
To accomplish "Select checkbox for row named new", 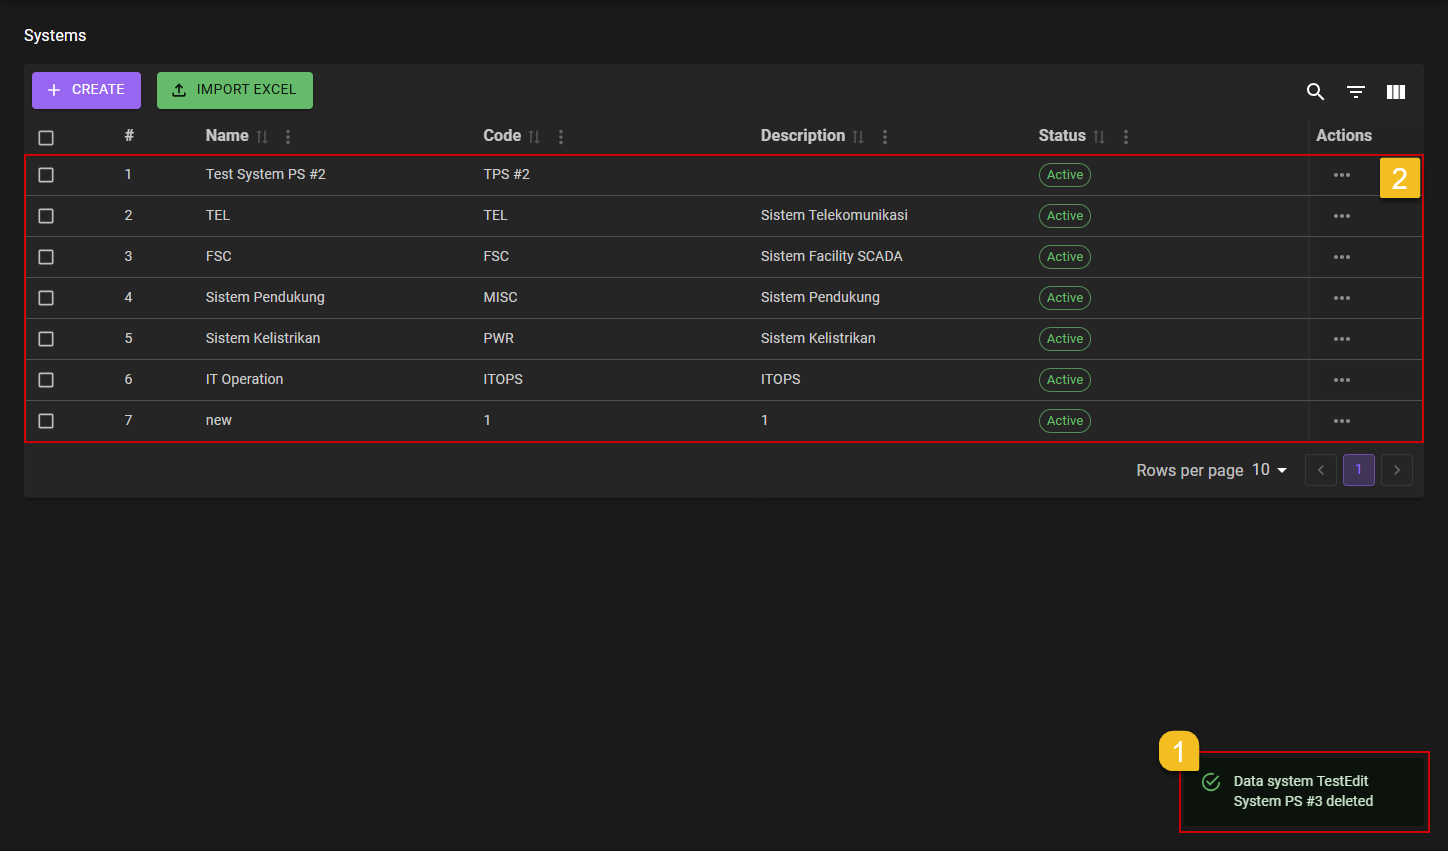I will click(x=46, y=421).
